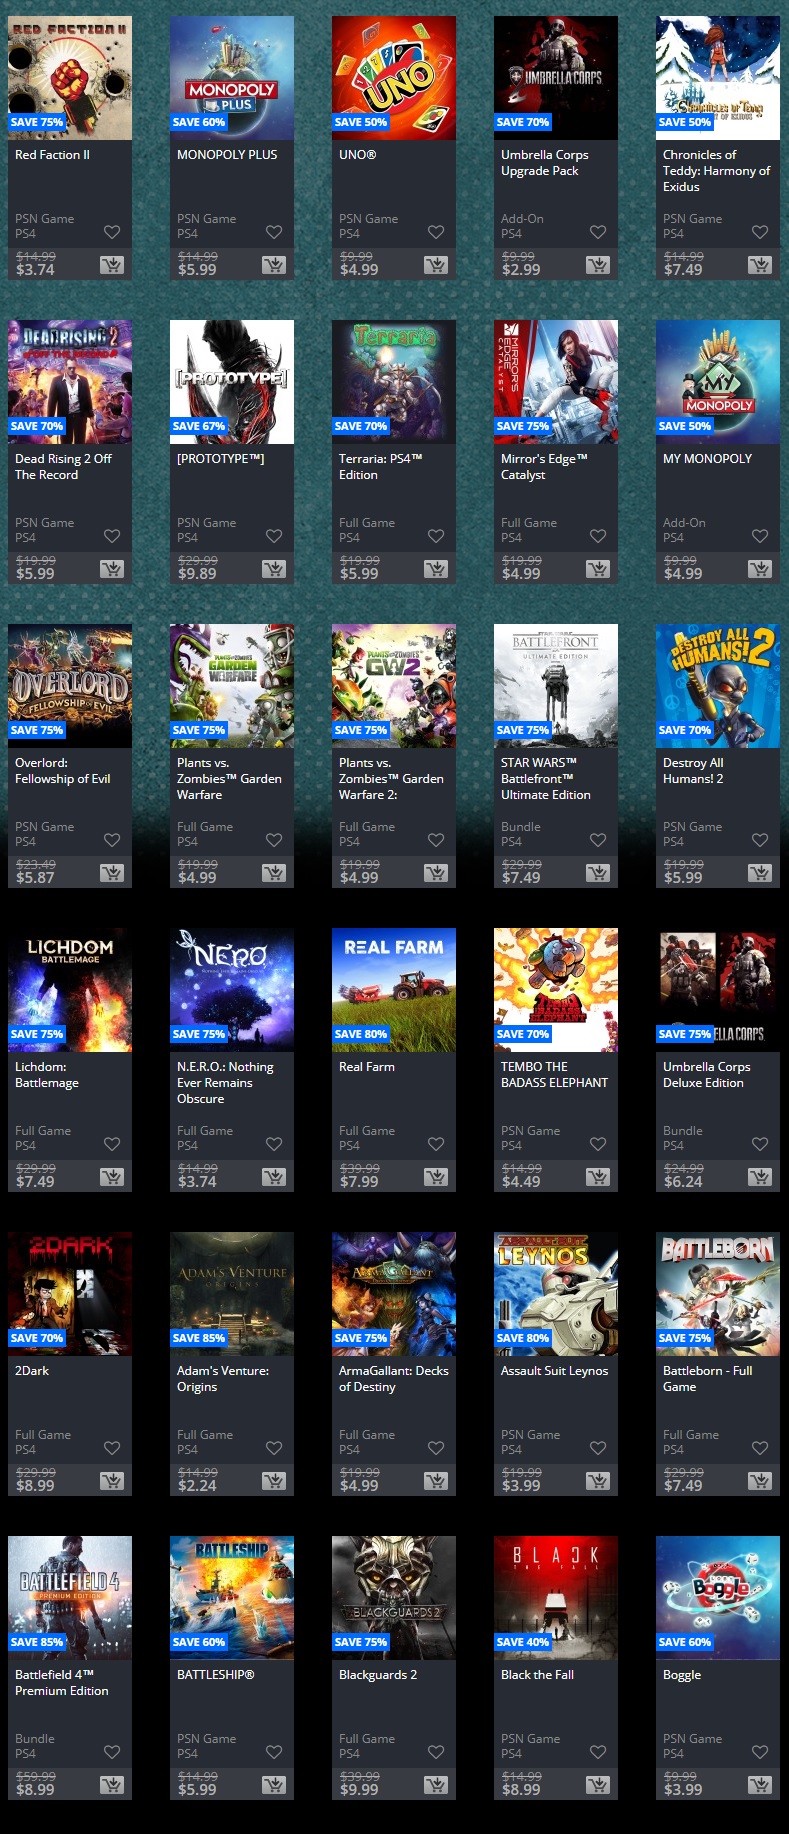Open Chronicles of Teddy: Harmony of Exidus title
The image size is (789, 1834).
tap(716, 171)
